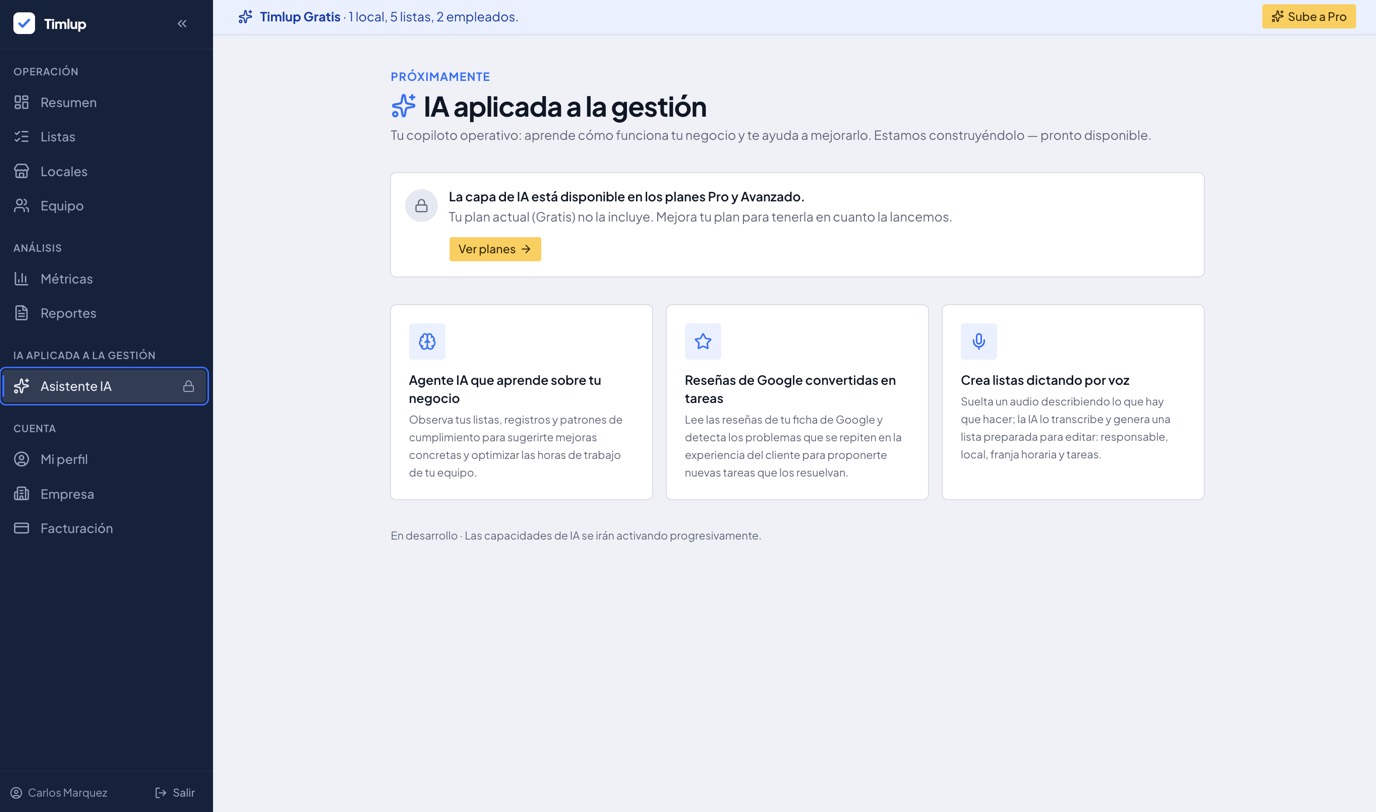Click the Facturación credit card icon
This screenshot has width=1376, height=812.
[x=21, y=528]
